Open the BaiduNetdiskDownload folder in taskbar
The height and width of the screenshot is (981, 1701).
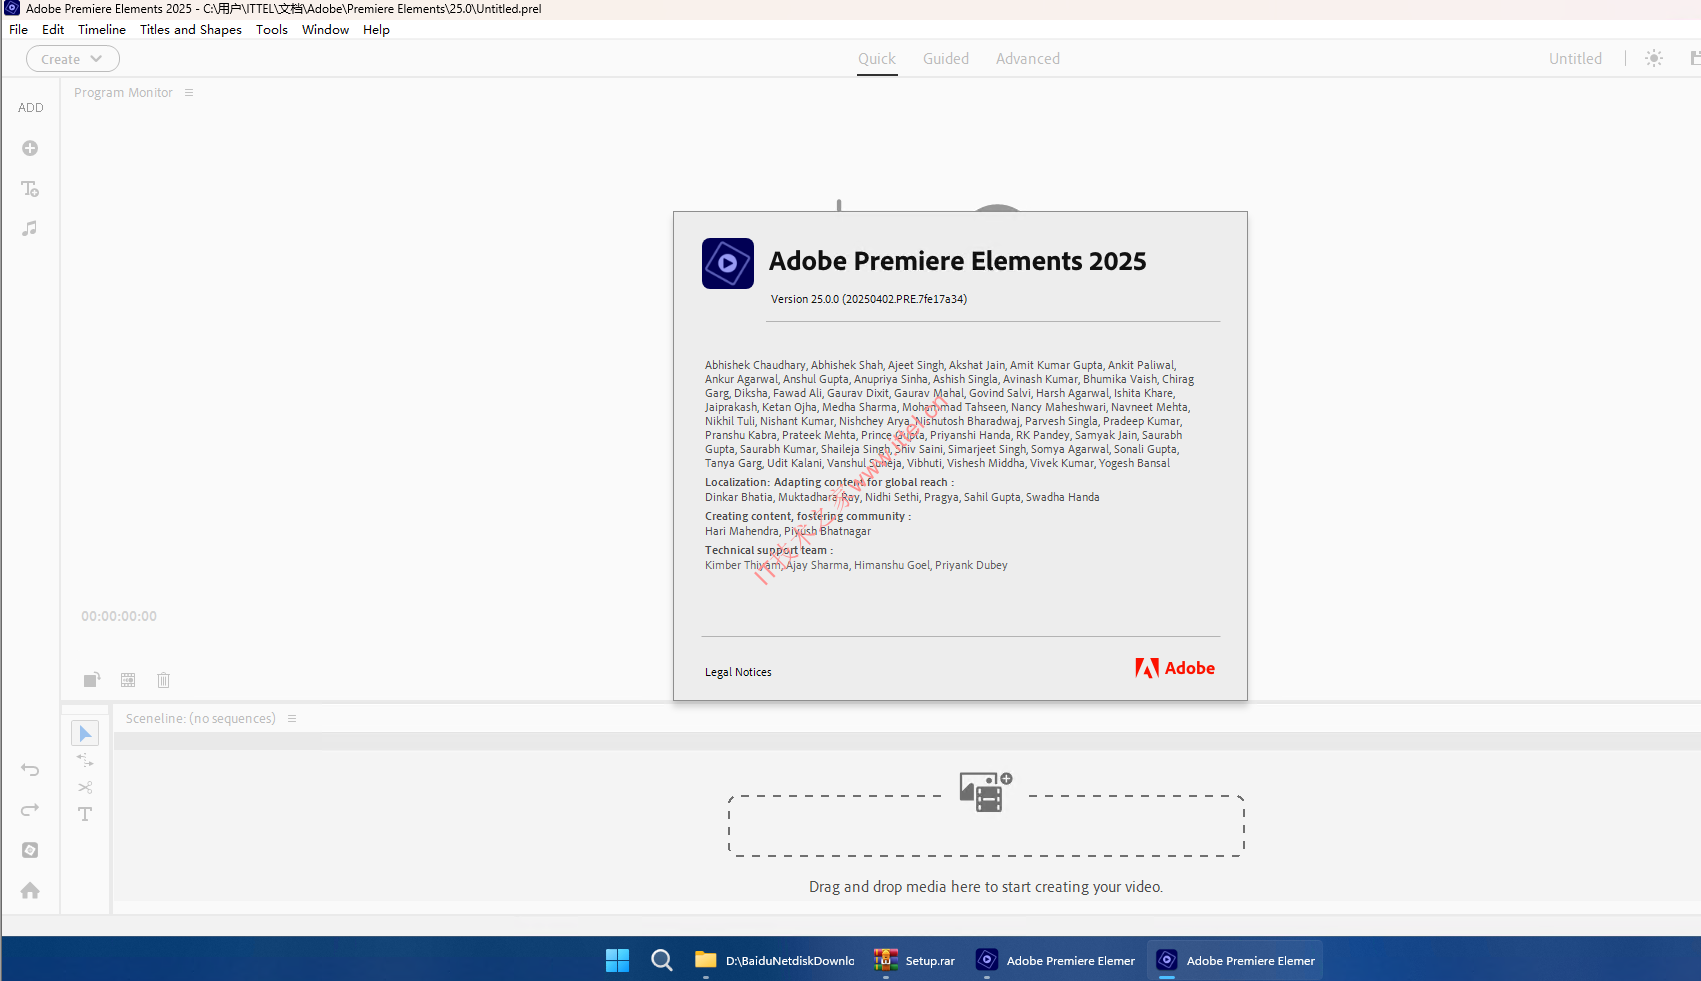776,960
